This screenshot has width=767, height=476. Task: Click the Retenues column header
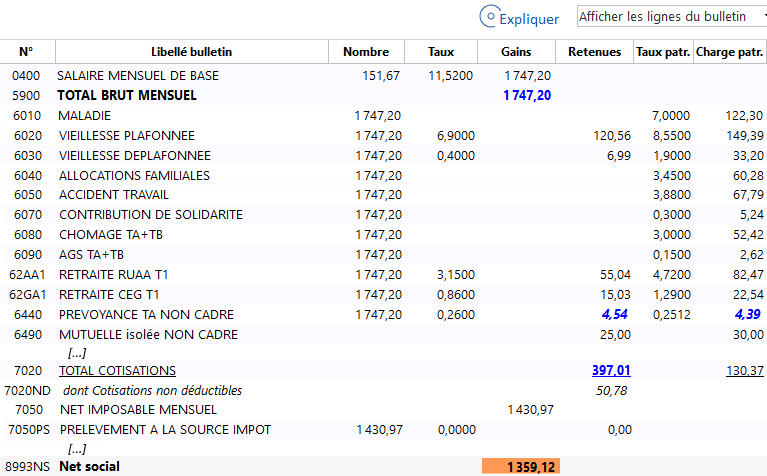click(x=594, y=52)
